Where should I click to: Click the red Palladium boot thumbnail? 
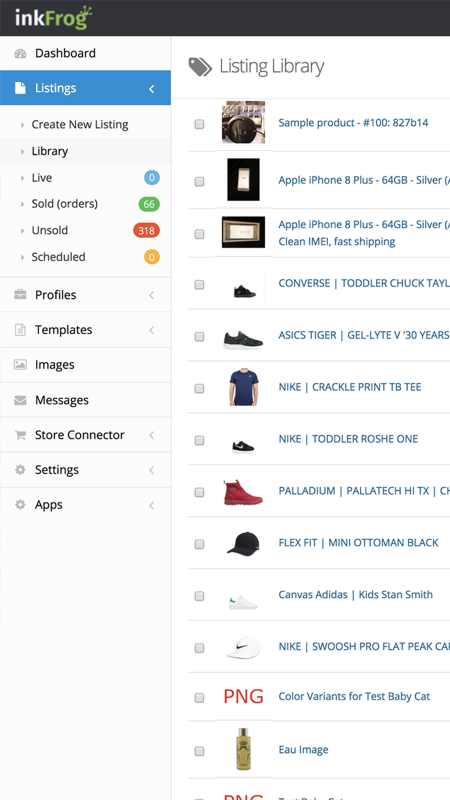[x=243, y=492]
